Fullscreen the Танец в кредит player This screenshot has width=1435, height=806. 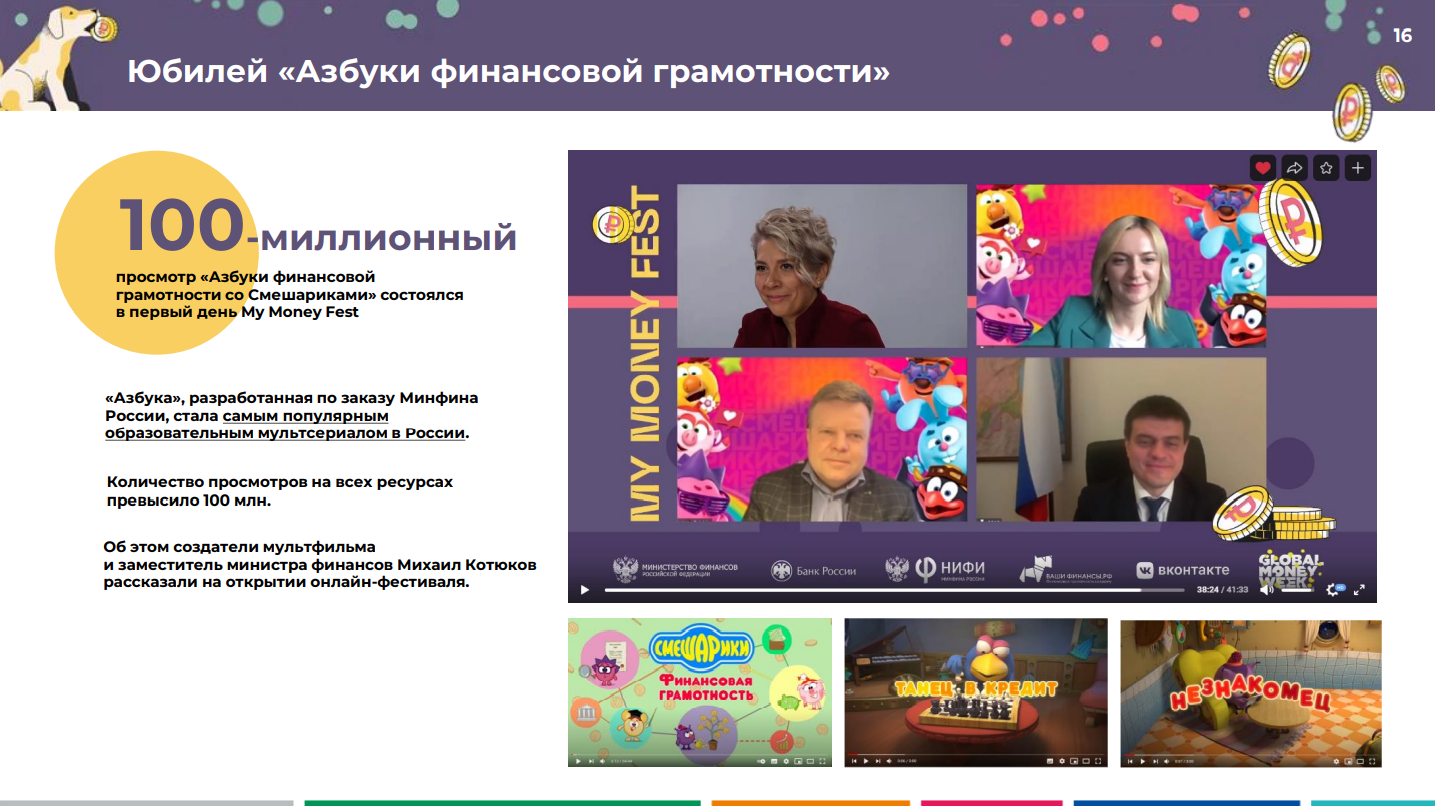pos(1098,761)
